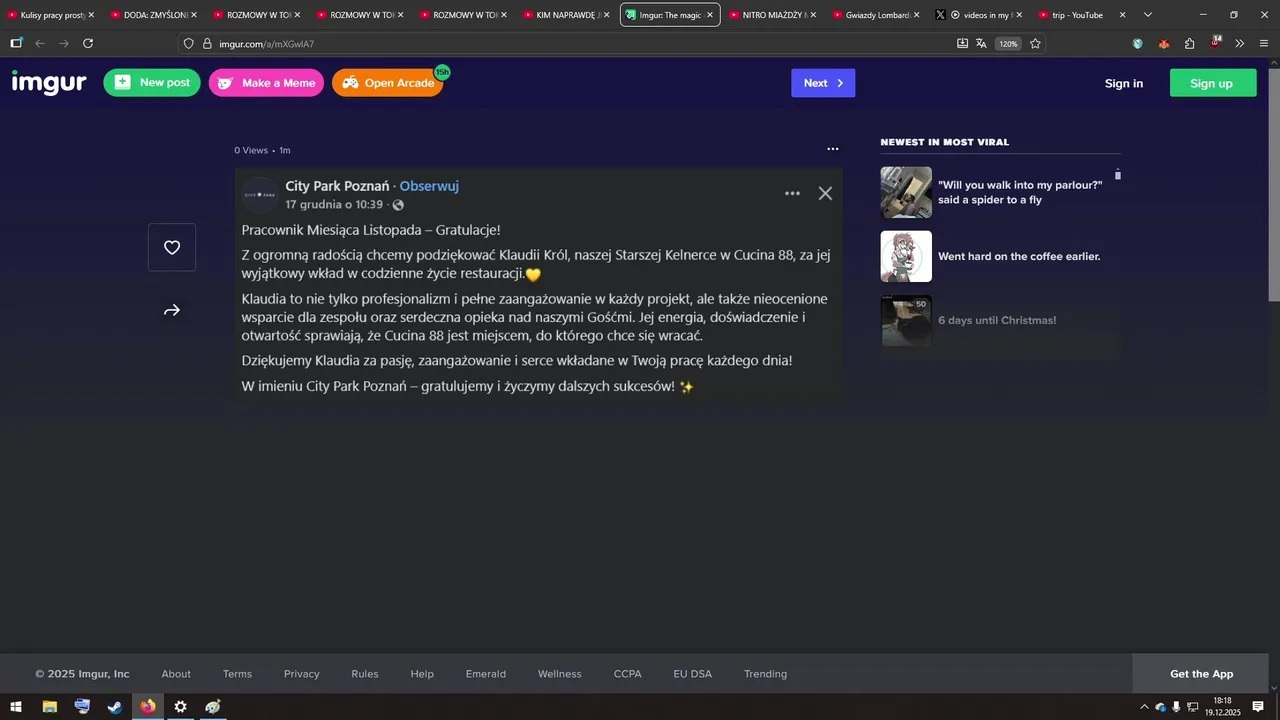Close the trip - YouTube tab
Screen dimensions: 1280x720
(1122, 15)
